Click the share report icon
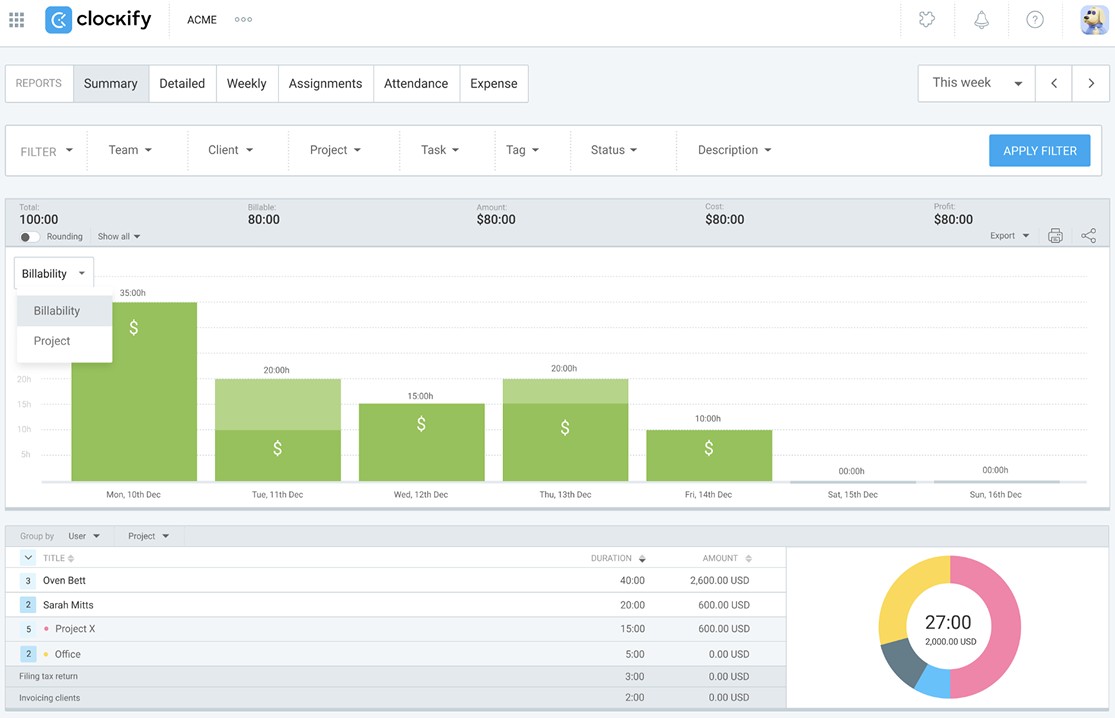The image size is (1115, 718). [1088, 236]
